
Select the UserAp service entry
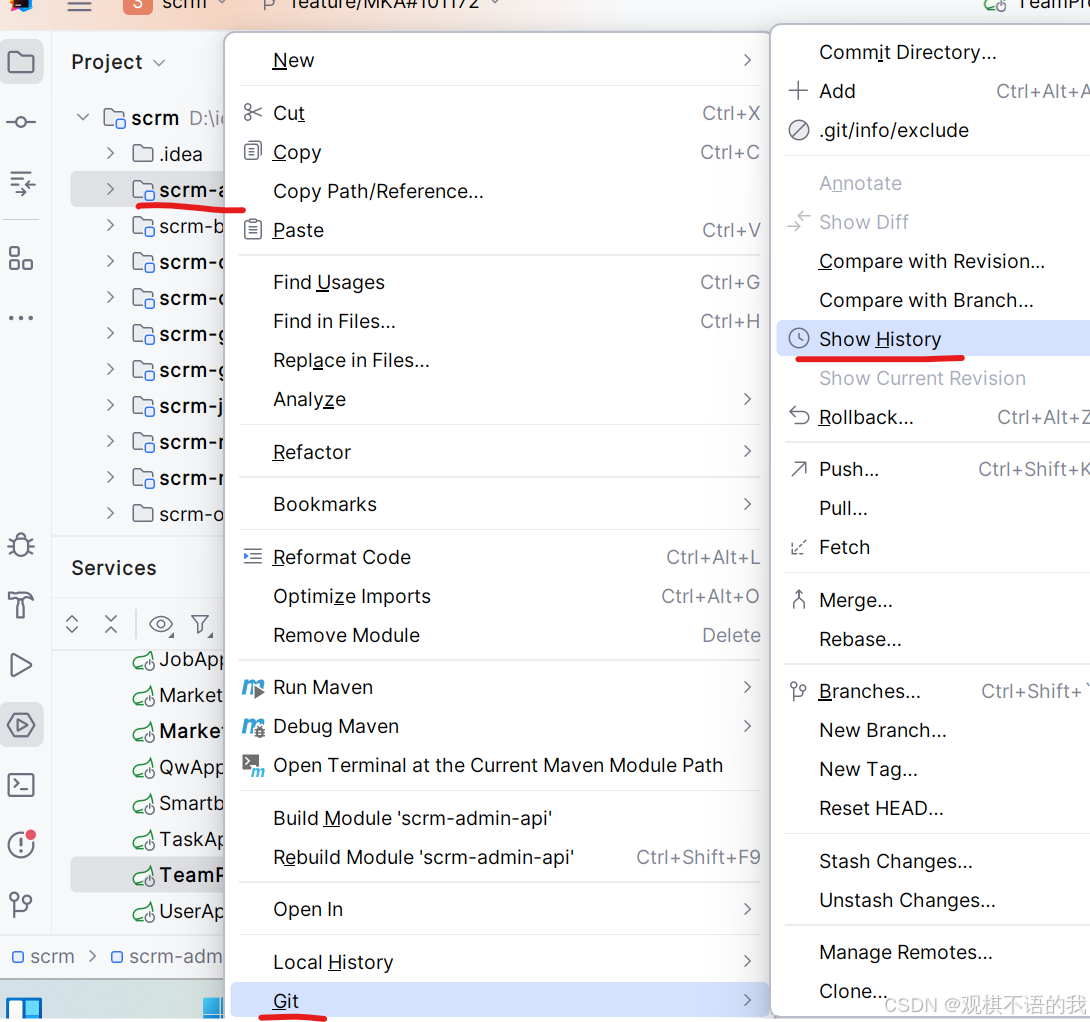pyautogui.click(x=177, y=911)
